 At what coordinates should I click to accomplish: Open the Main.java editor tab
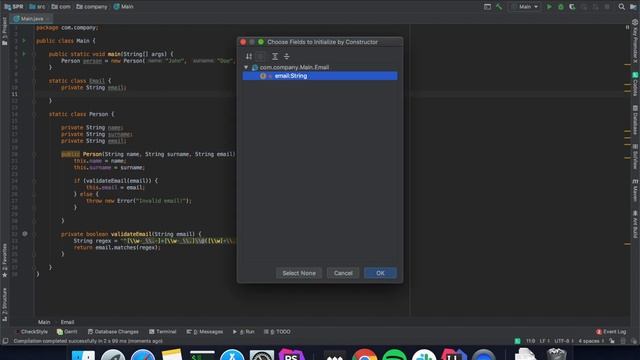[31, 19]
